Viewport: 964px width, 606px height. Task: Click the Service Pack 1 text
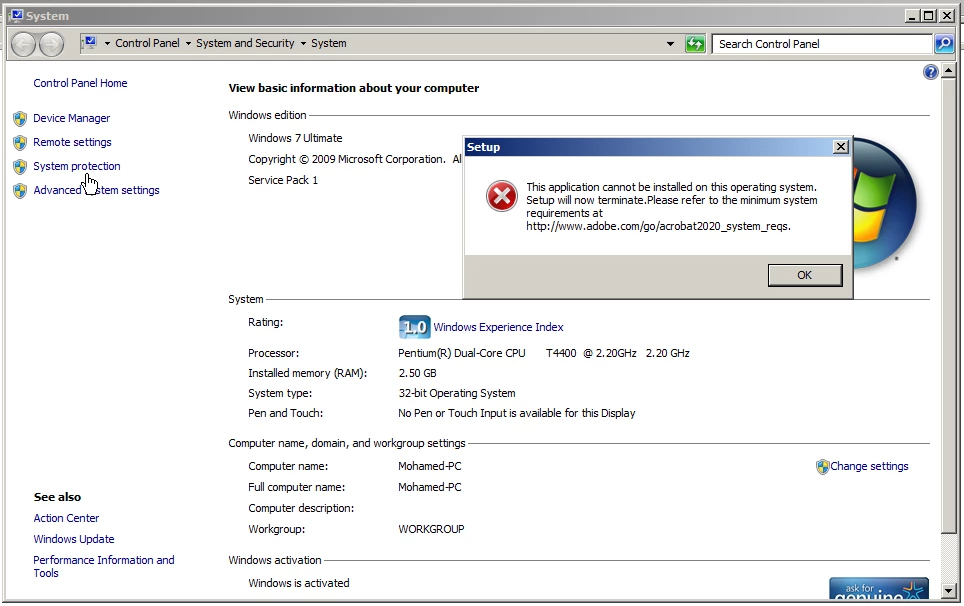pyautogui.click(x=283, y=180)
